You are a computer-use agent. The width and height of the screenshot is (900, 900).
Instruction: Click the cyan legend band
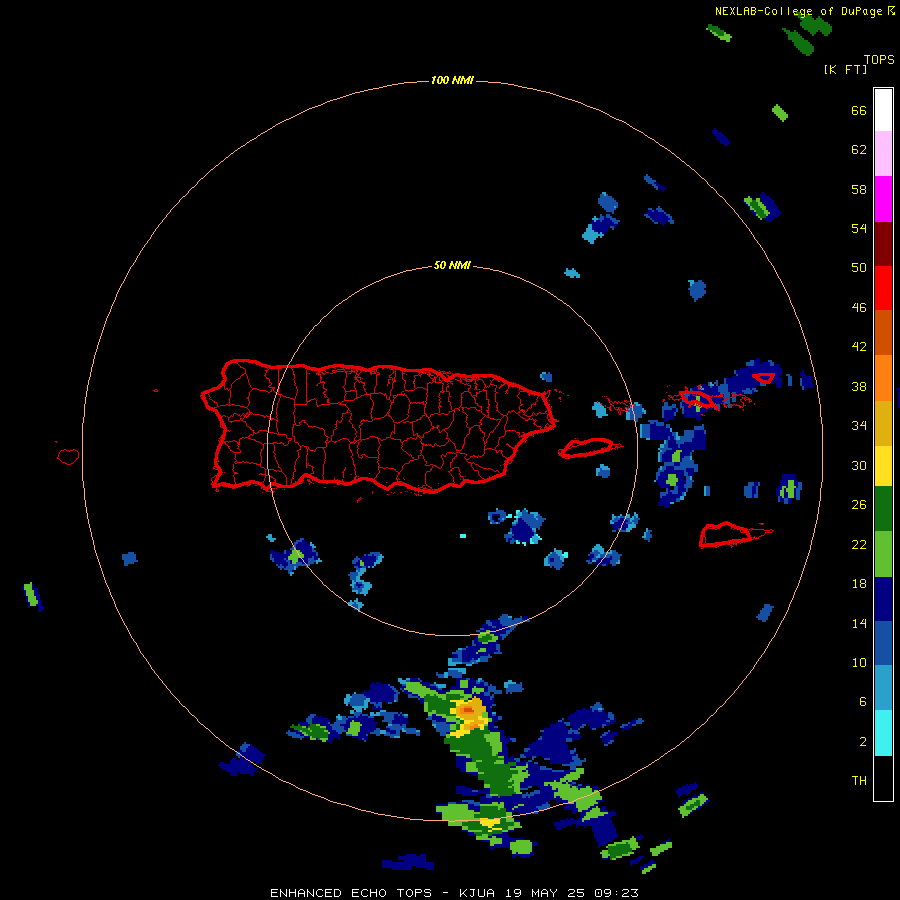(x=883, y=733)
